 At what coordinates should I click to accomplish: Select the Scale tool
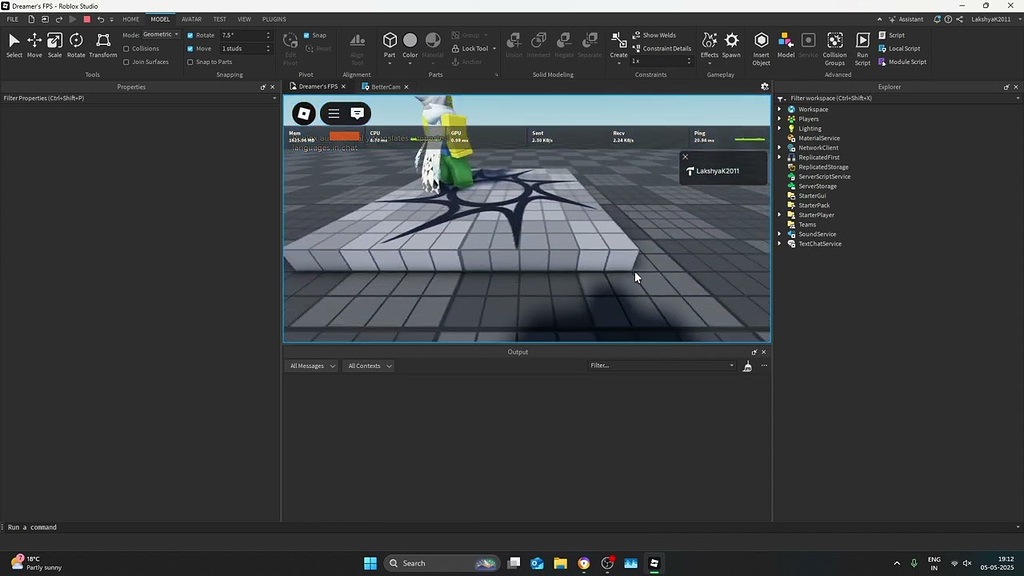[x=55, y=41]
